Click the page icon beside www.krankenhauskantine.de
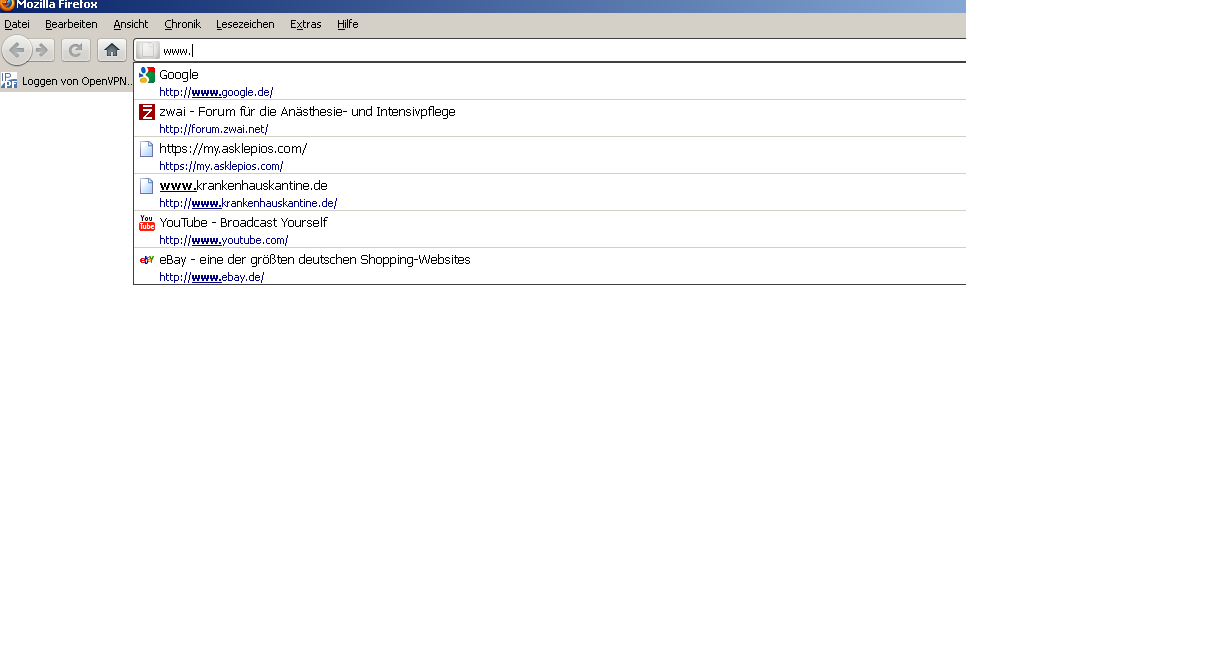 pyautogui.click(x=147, y=186)
